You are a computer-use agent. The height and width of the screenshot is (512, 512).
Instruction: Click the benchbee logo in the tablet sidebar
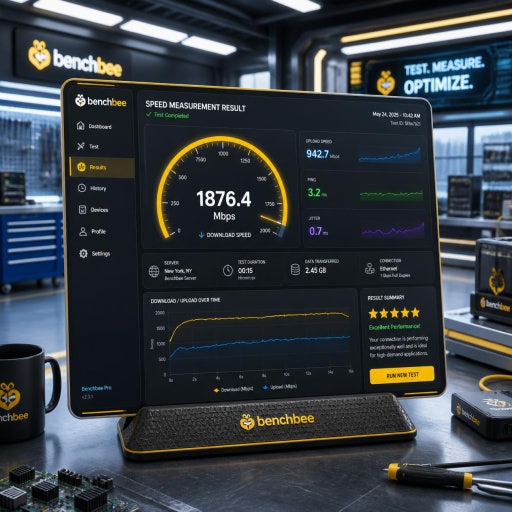click(x=101, y=101)
